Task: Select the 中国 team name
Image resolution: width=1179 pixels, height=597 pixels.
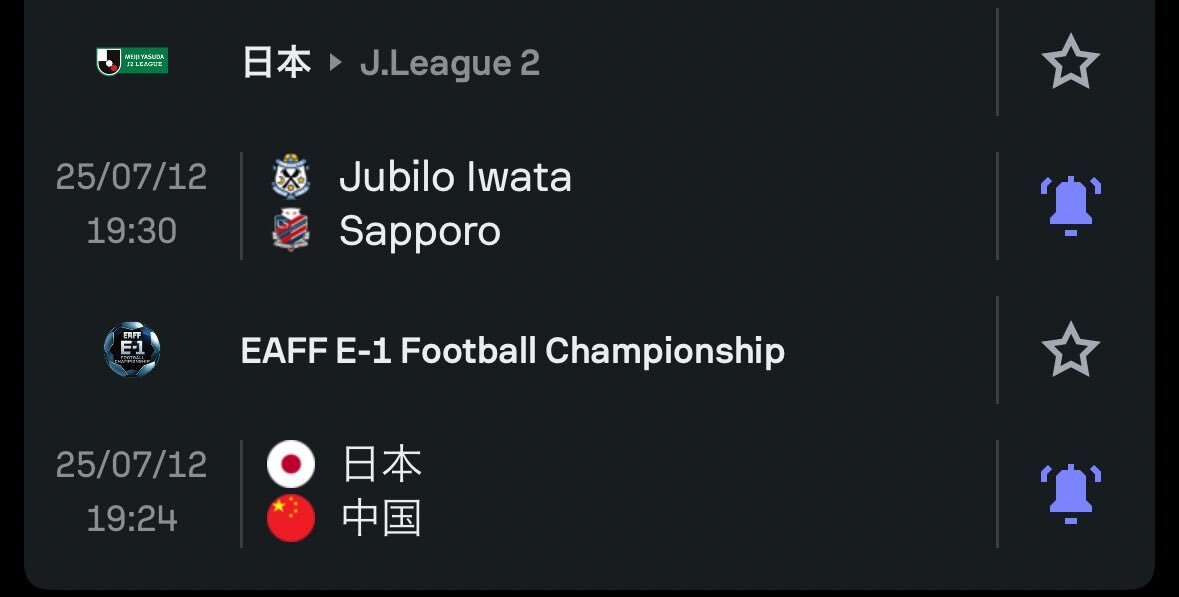Action: 381,518
